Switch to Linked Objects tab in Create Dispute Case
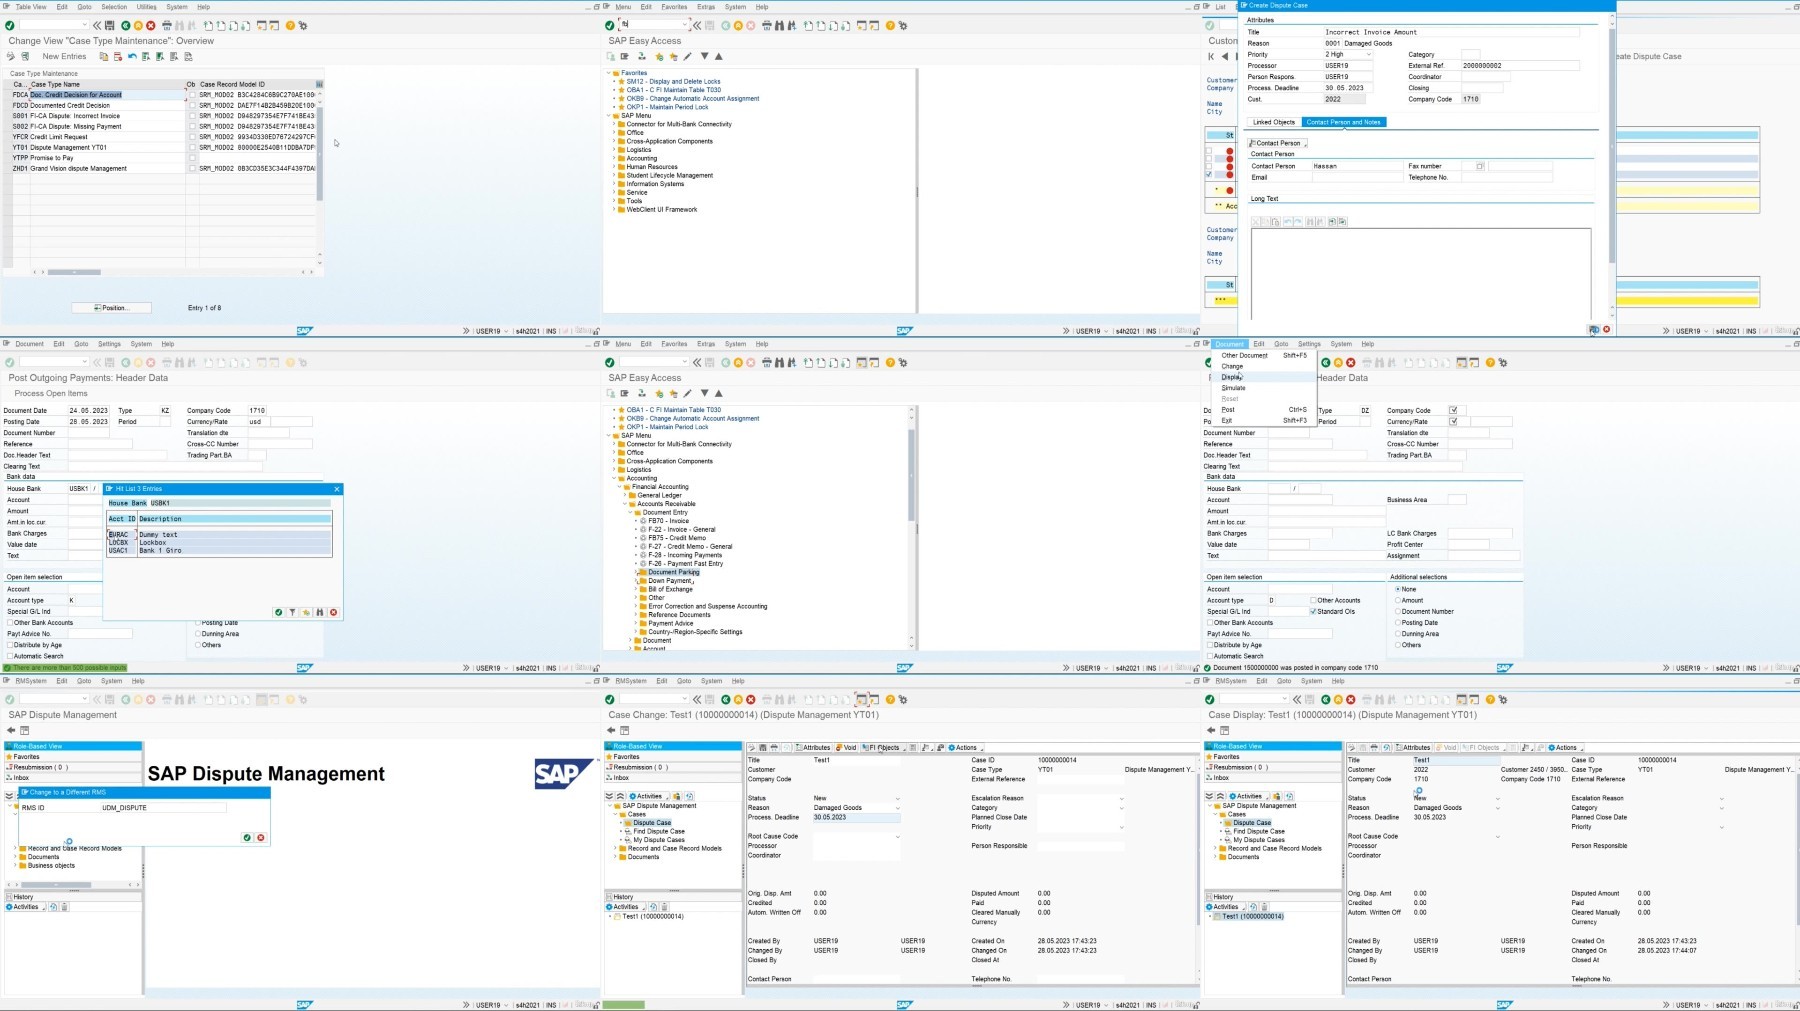1800x1011 pixels. [1273, 122]
